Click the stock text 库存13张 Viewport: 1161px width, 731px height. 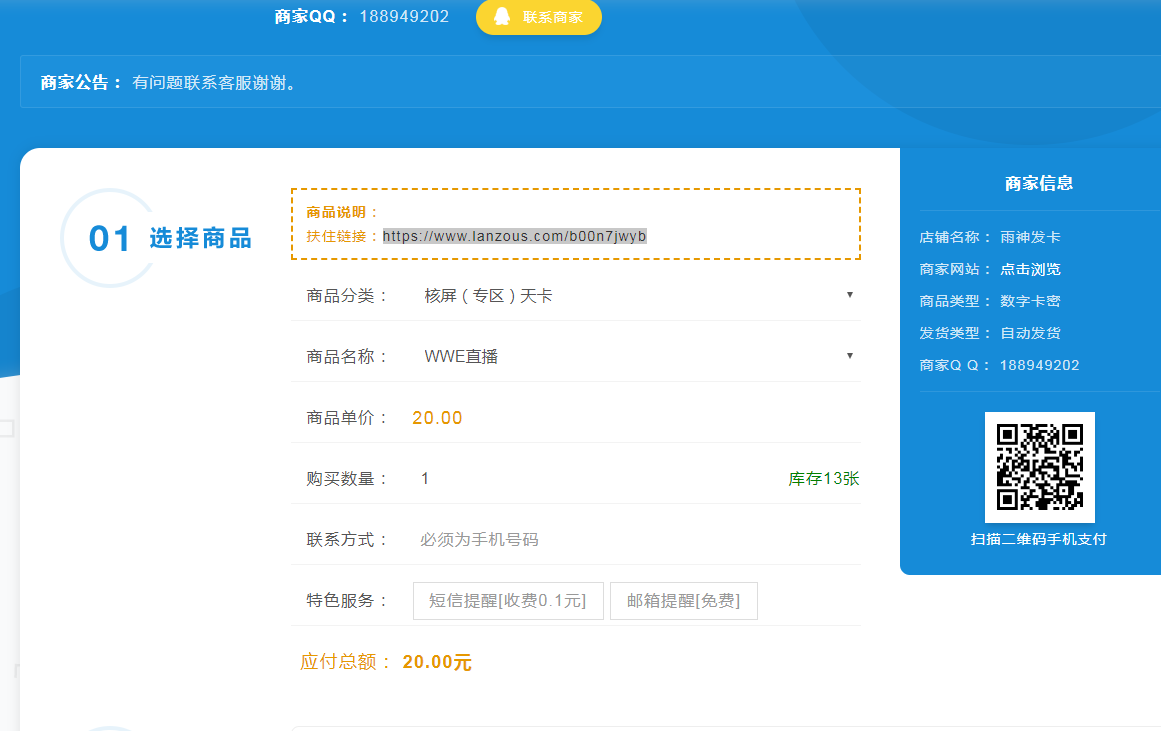[x=823, y=478]
